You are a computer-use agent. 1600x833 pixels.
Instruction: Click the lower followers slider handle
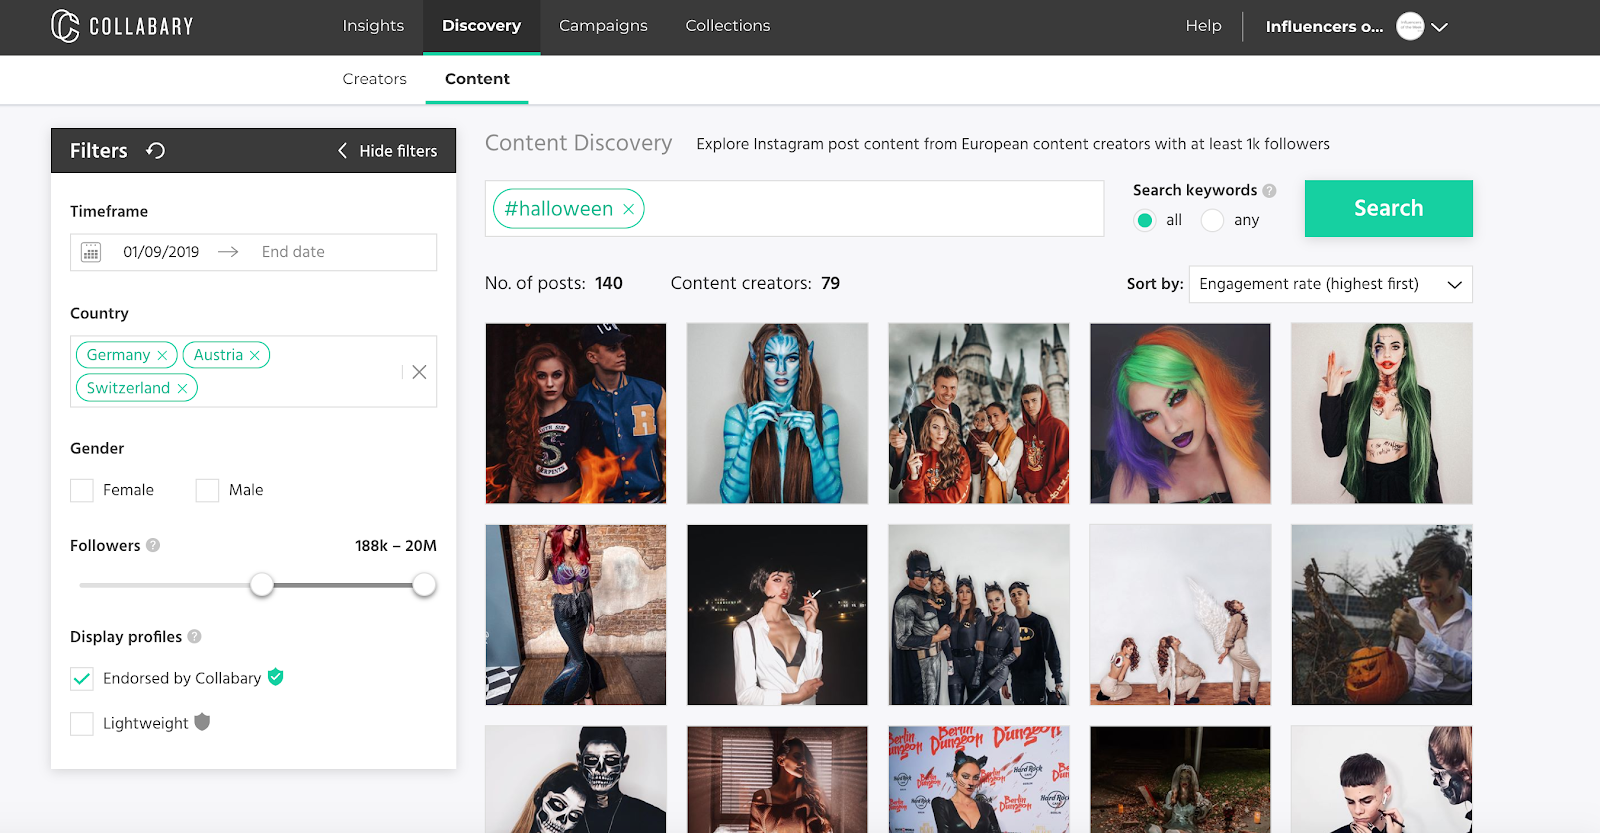262,585
